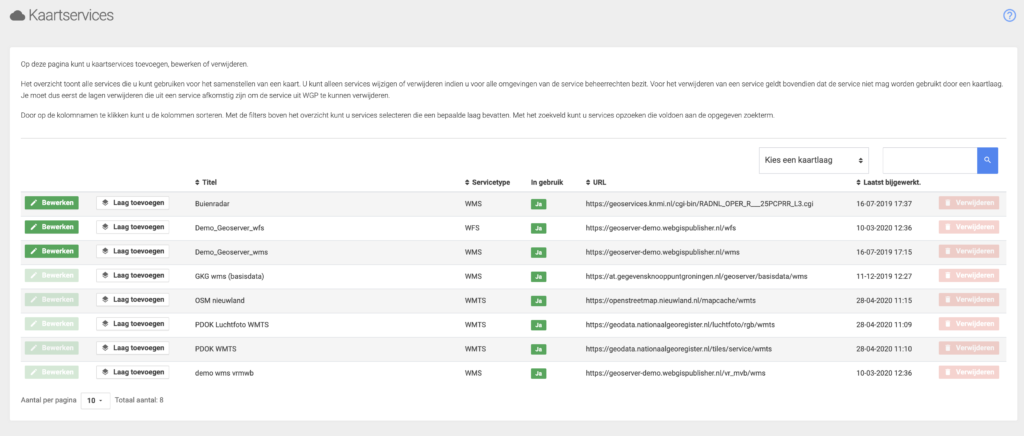The width and height of the screenshot is (1024, 436).
Task: Delete the Buienradar service
Action: click(968, 203)
